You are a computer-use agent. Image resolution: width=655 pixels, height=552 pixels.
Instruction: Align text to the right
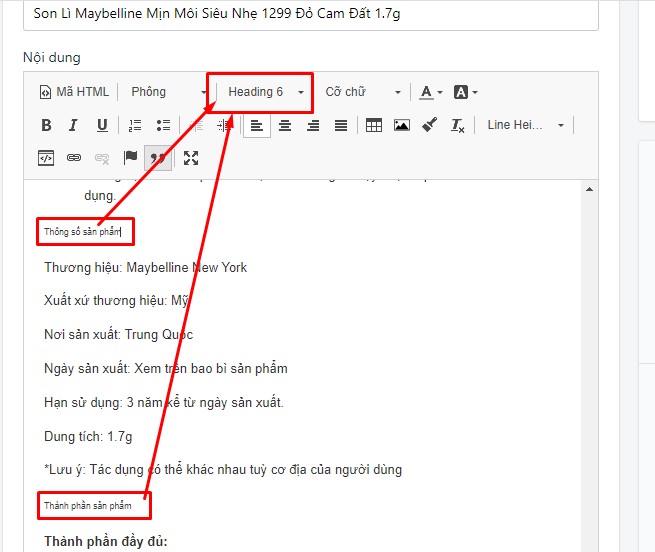(x=313, y=125)
